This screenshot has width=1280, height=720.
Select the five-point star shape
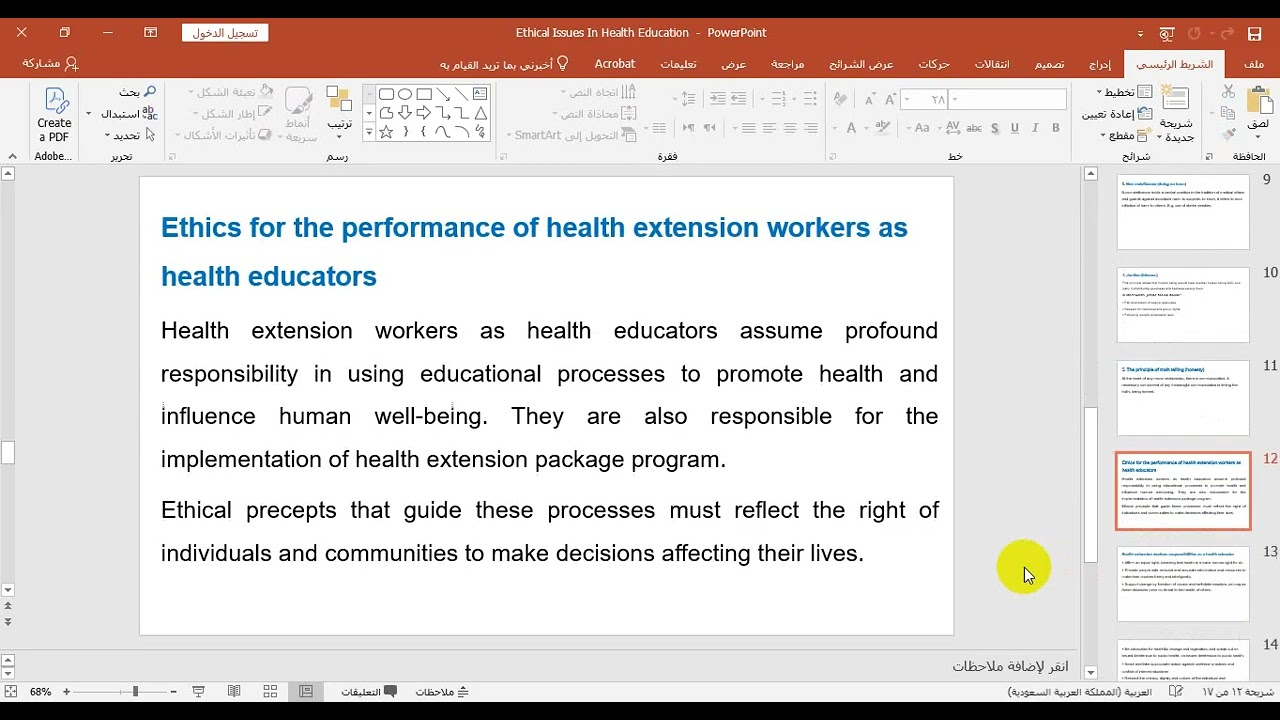(386, 131)
